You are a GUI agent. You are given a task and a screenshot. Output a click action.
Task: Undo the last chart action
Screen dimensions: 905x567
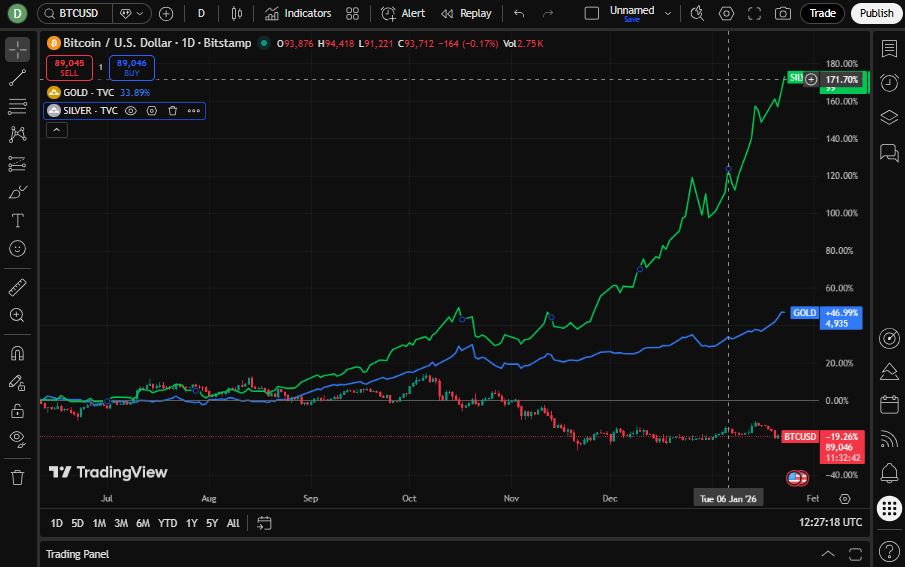519,13
